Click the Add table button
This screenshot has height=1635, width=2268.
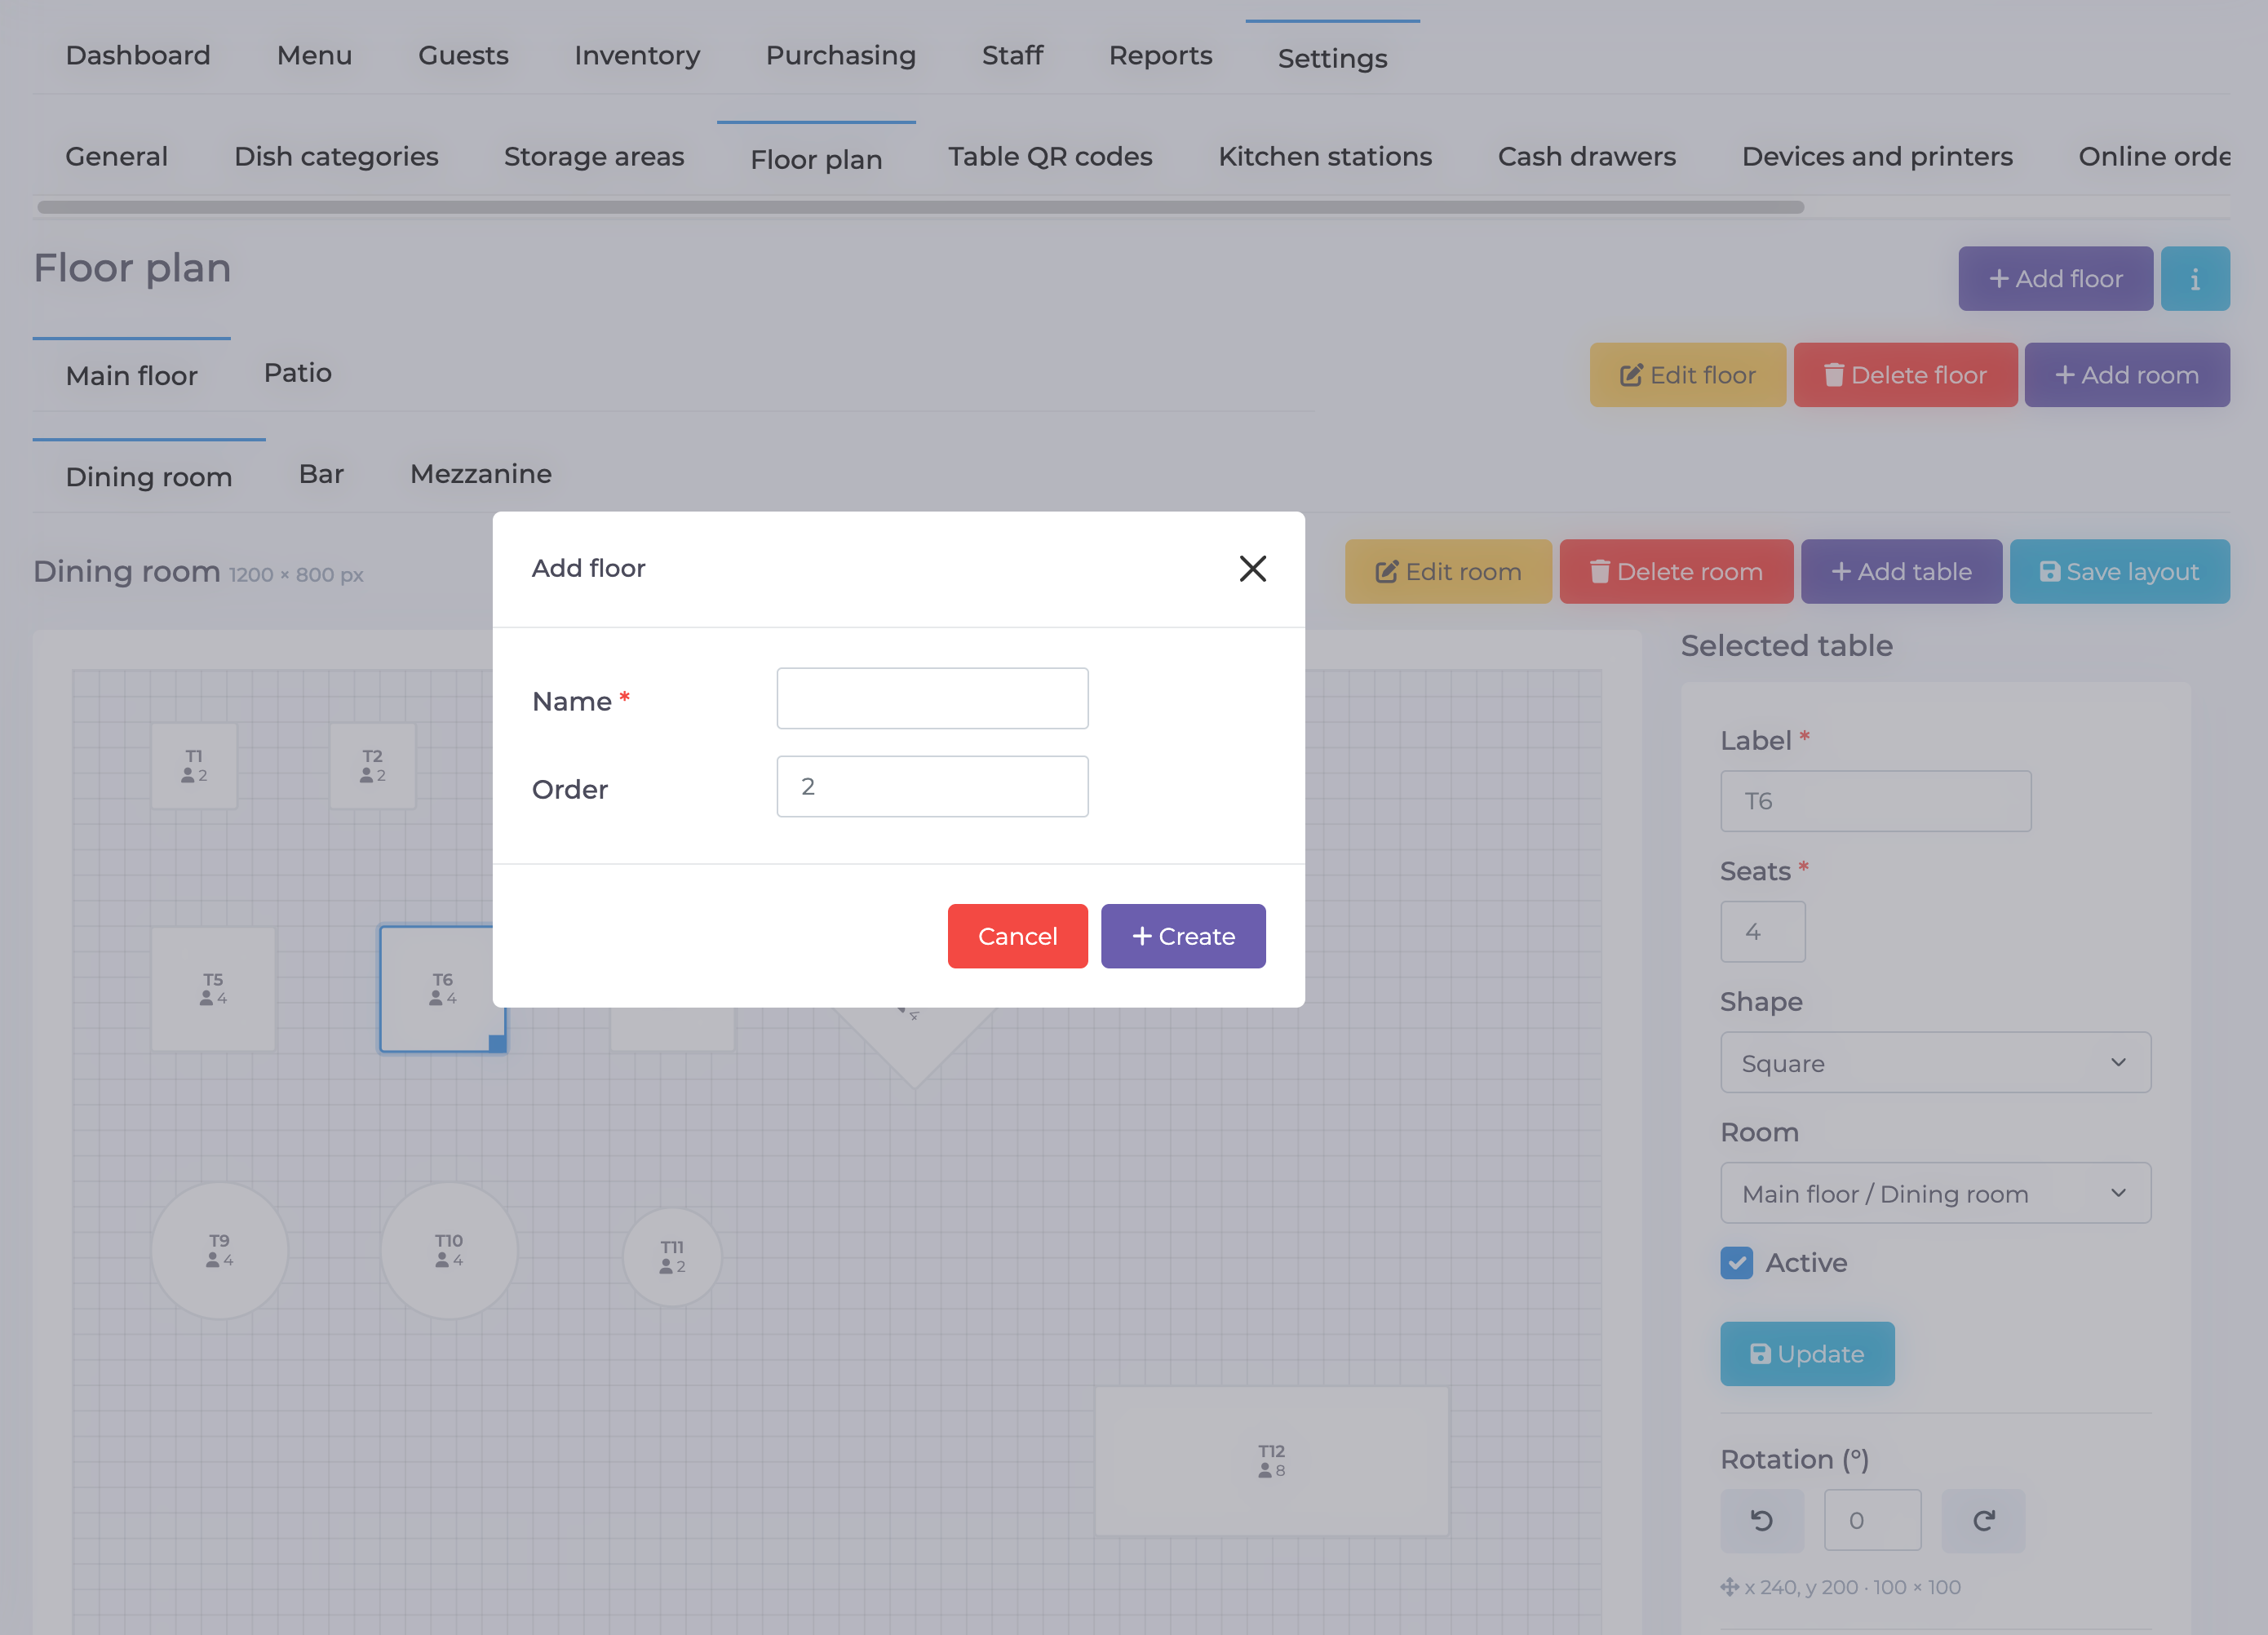coord(1901,572)
